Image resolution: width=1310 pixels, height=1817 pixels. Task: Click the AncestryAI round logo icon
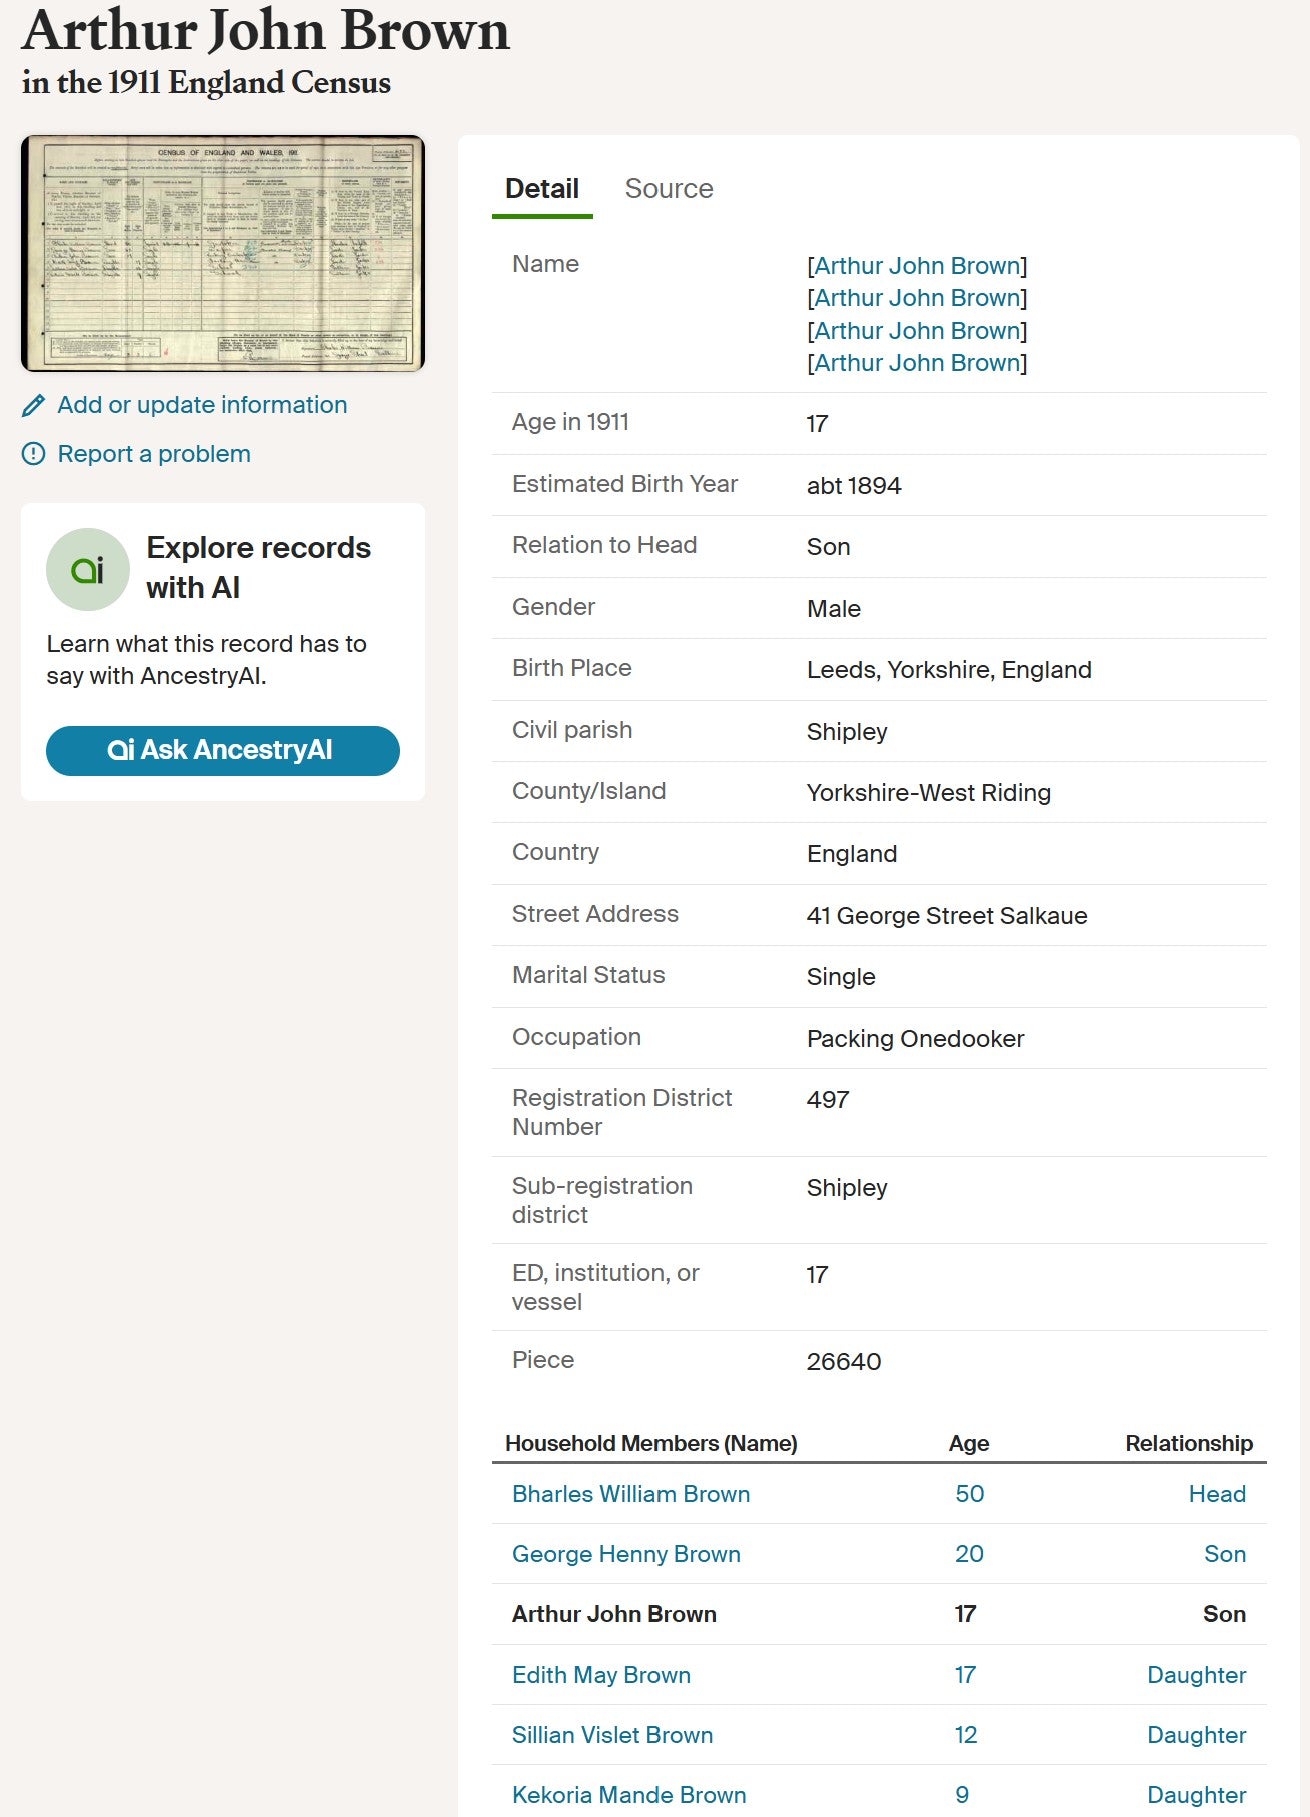point(88,569)
